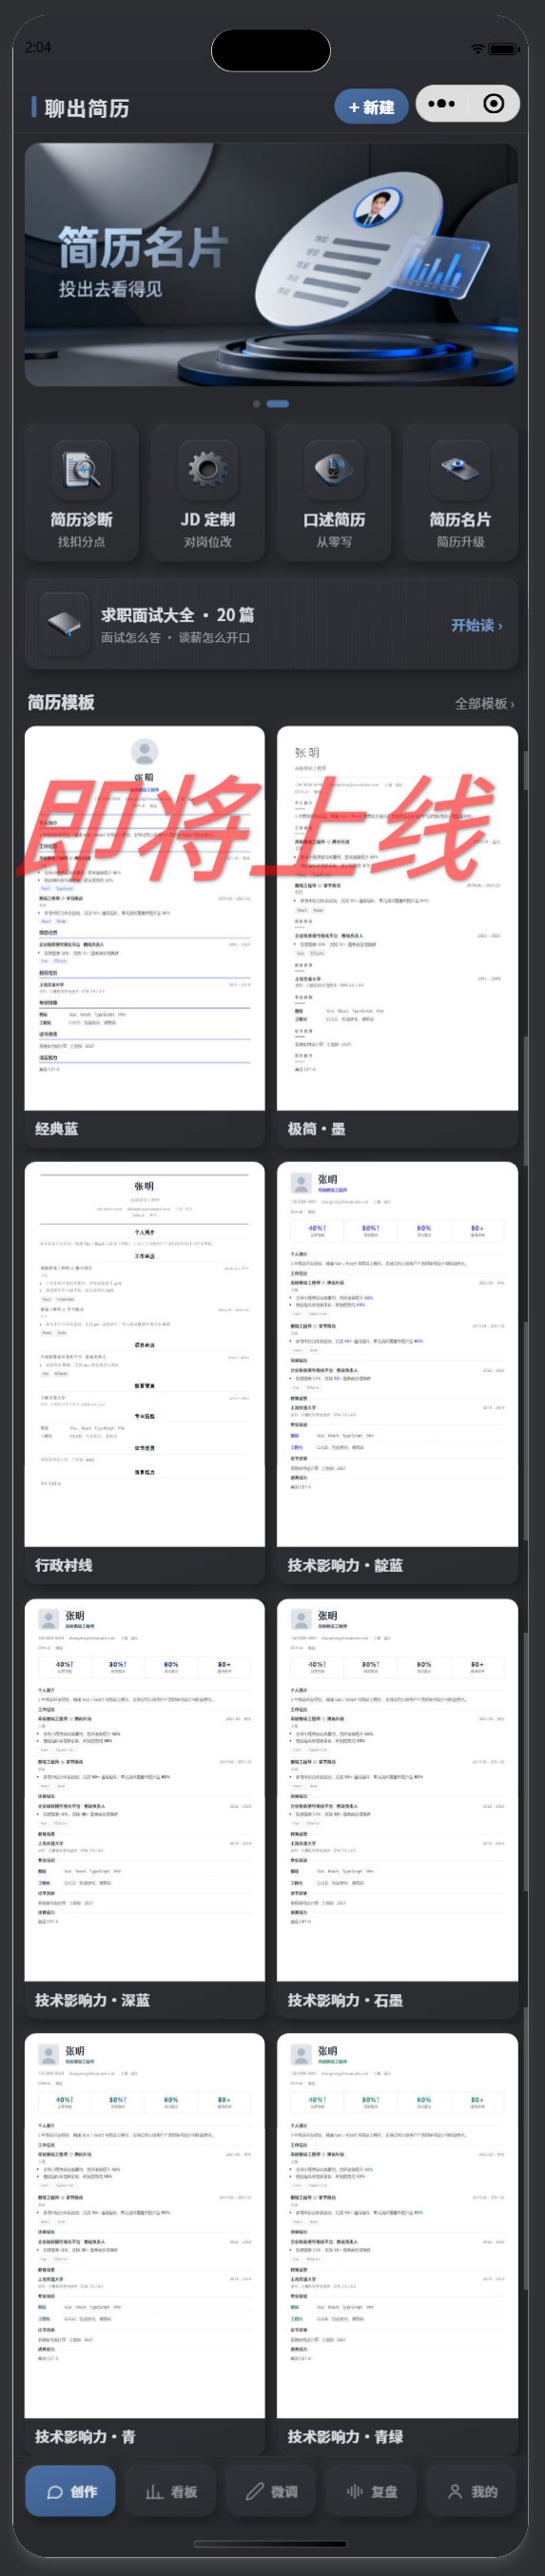Select the 技术影响力・青 template thumbnail
Viewport: 545px width, 2576px height.
click(x=145, y=2226)
